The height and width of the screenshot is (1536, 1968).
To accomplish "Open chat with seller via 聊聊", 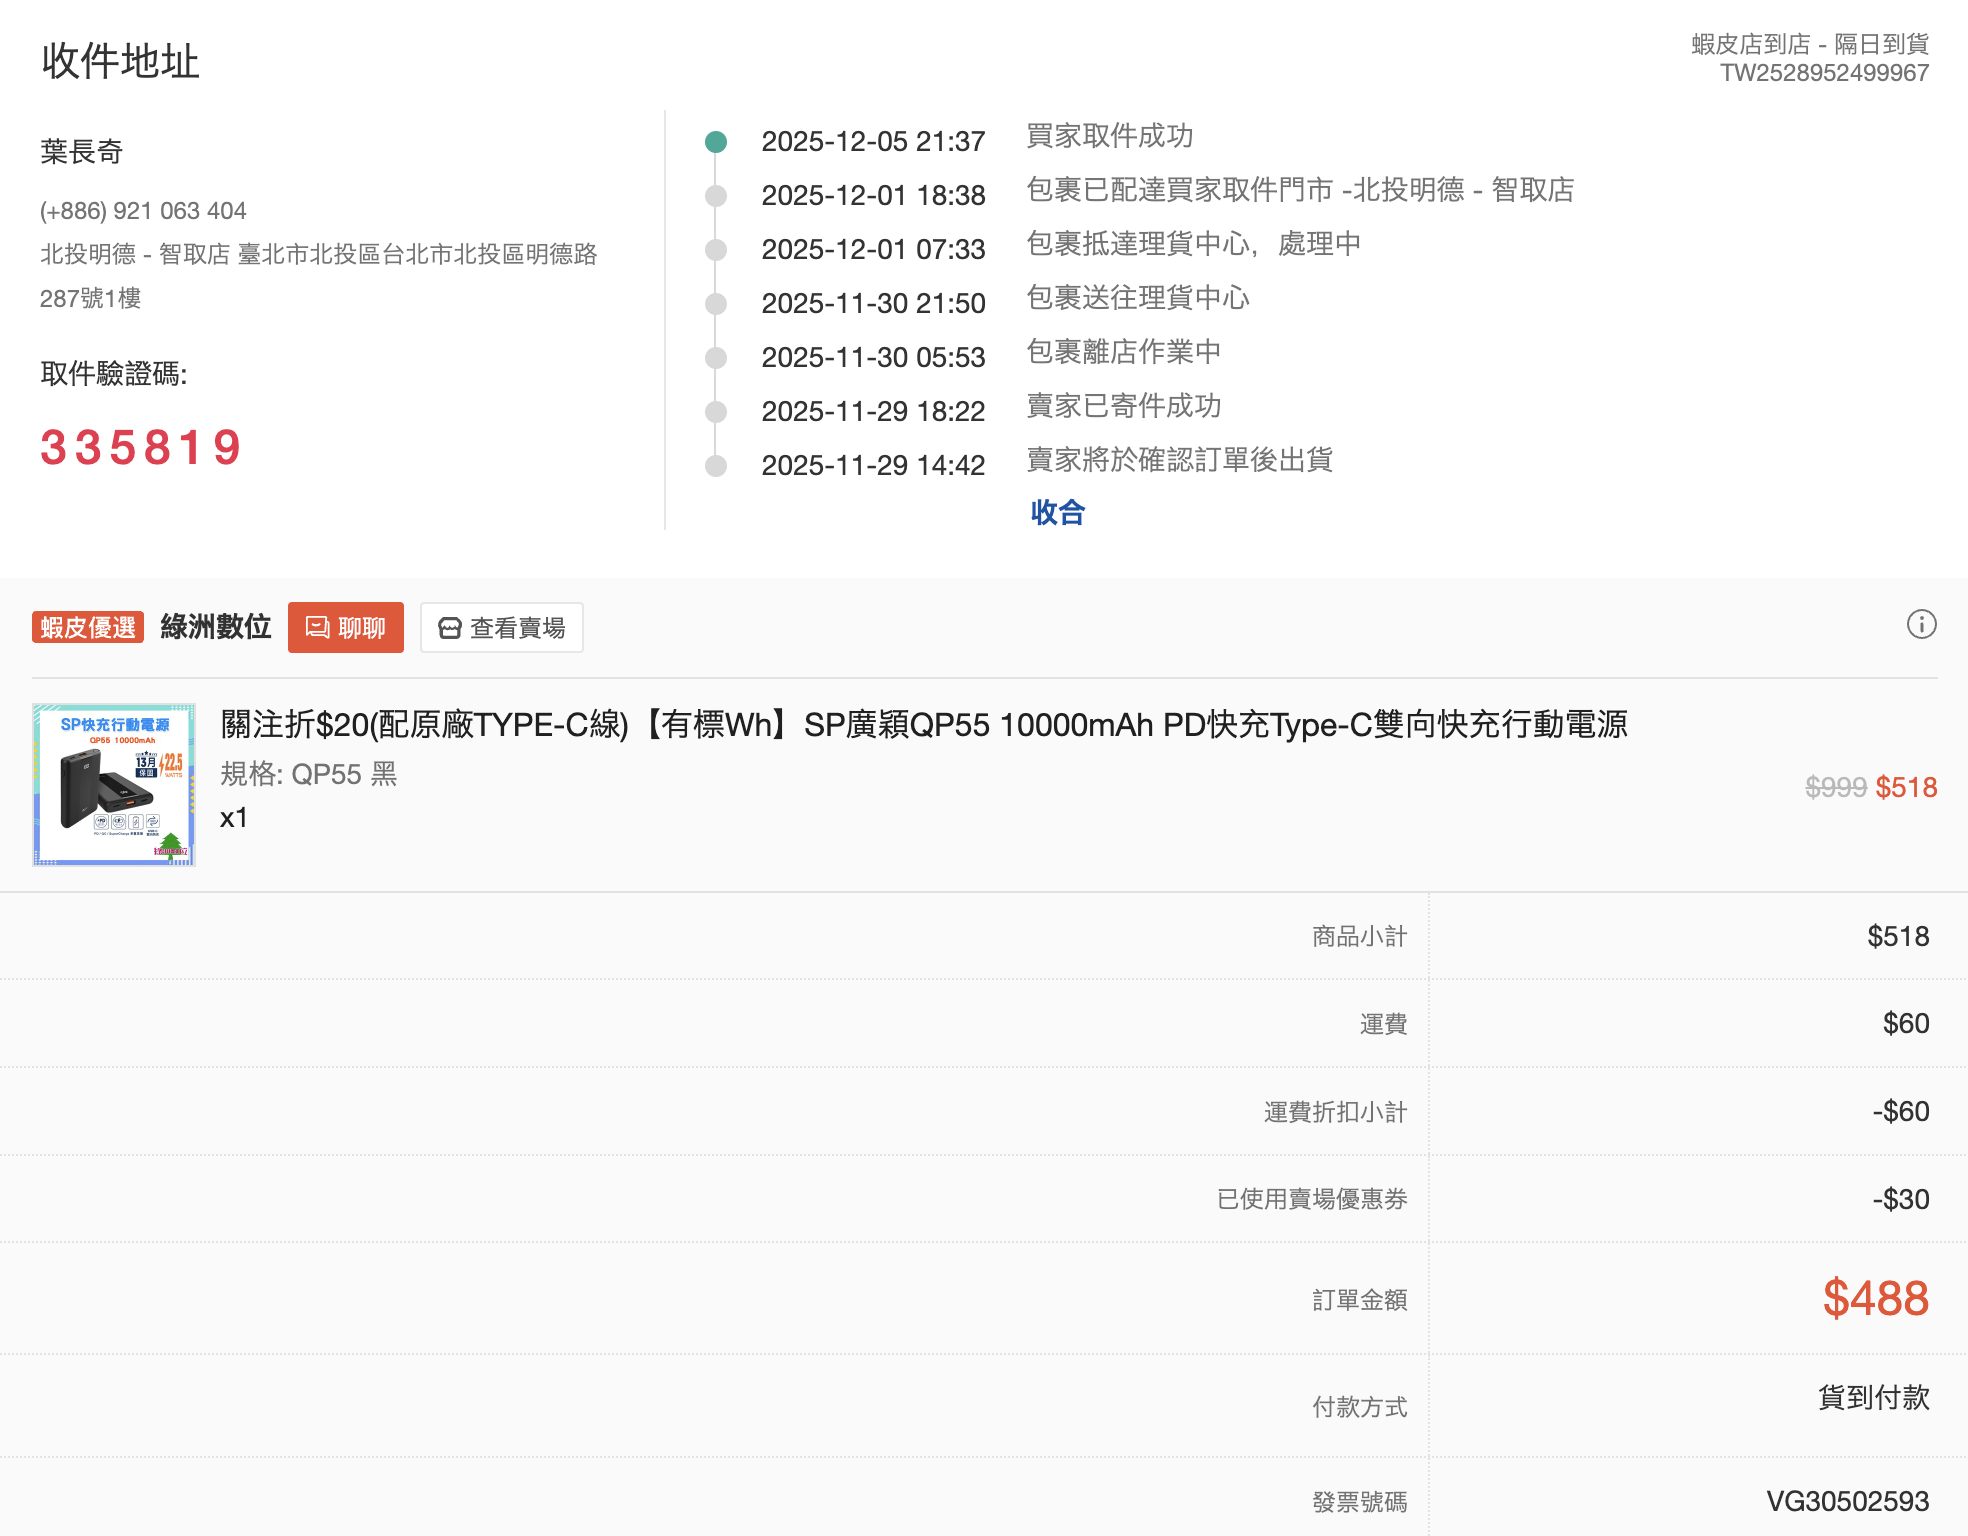I will click(346, 628).
